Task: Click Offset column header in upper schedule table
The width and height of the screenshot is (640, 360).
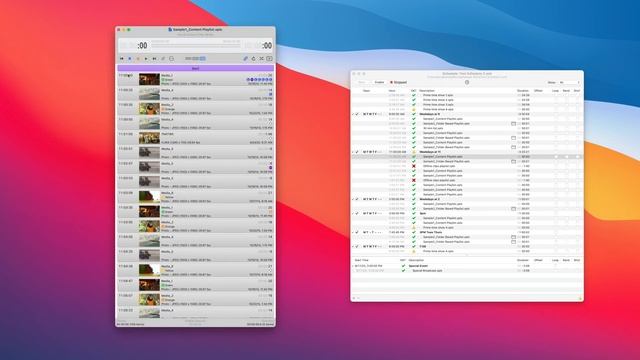Action: 538,91
